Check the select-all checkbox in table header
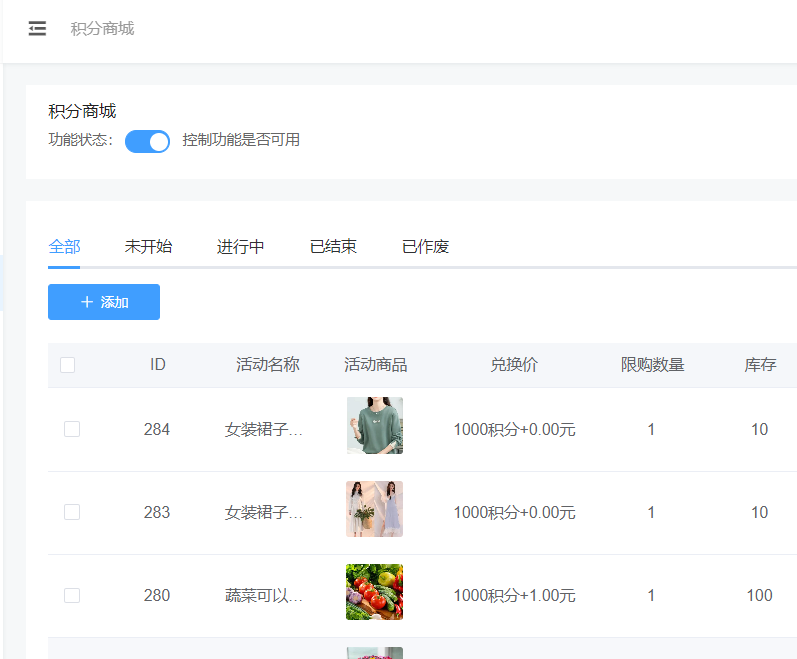The image size is (797, 659). click(68, 365)
